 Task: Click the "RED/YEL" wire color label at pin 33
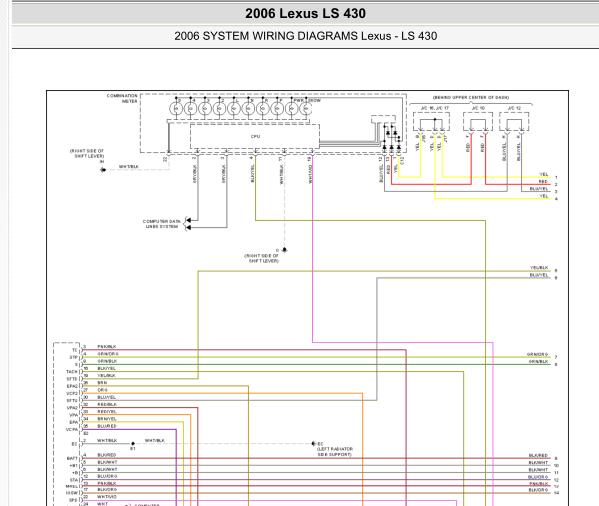click(x=107, y=412)
